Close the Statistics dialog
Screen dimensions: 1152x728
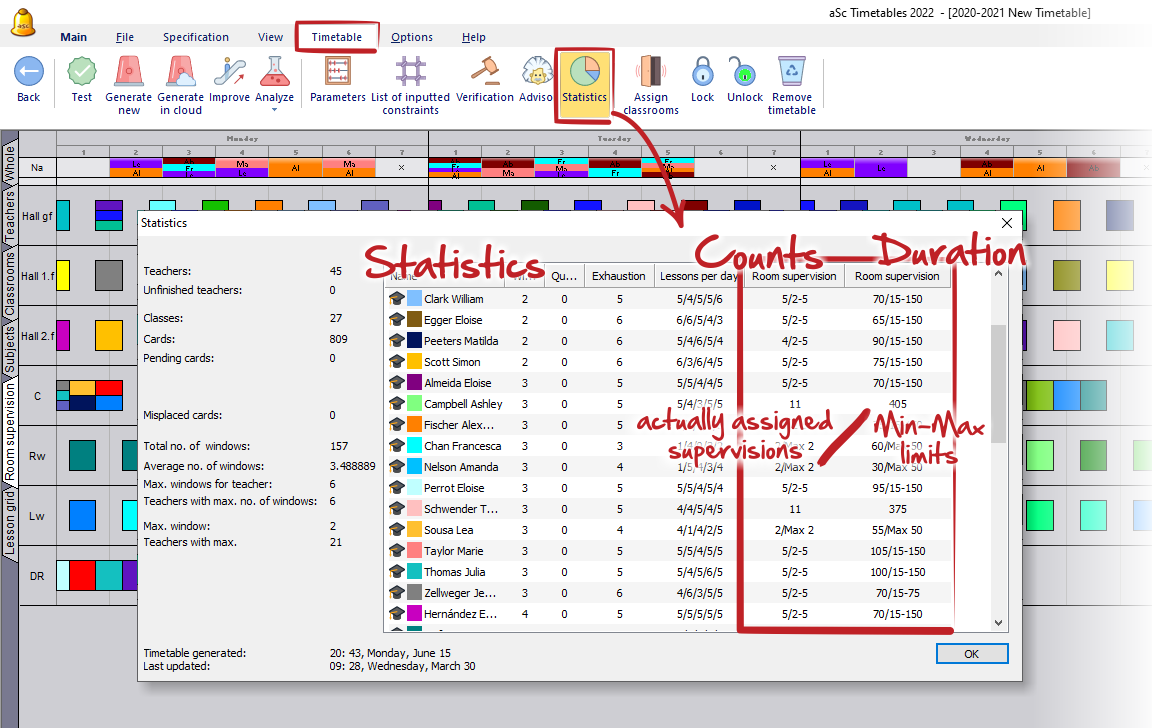tap(1007, 223)
